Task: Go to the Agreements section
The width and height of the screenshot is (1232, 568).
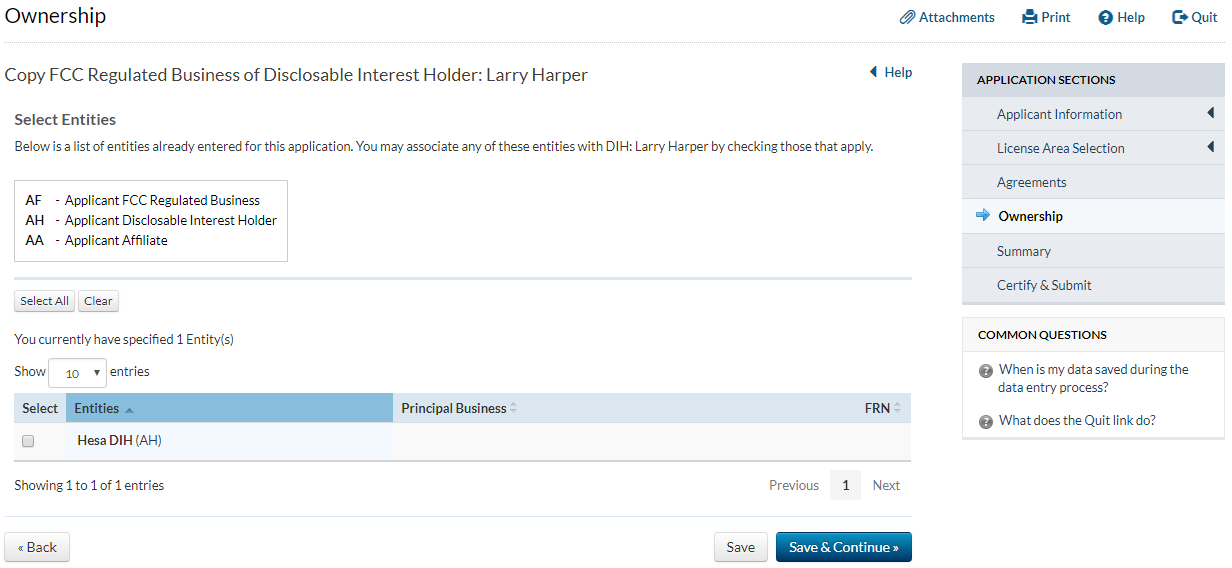Action: coord(1031,182)
